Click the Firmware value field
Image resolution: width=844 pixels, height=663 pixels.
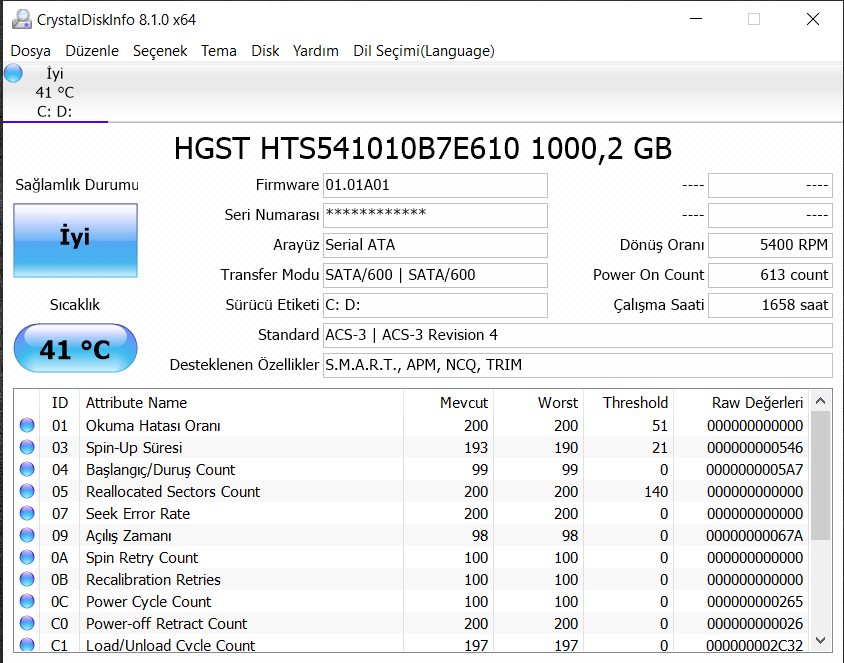tap(435, 185)
